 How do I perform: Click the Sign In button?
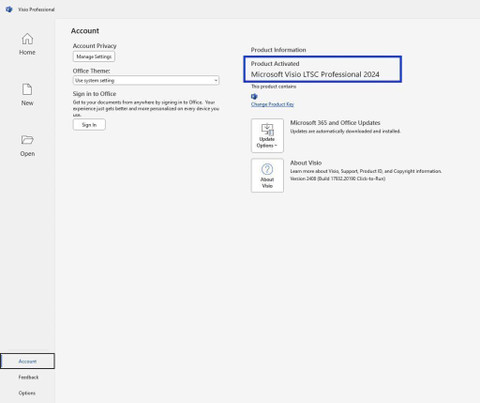89,125
